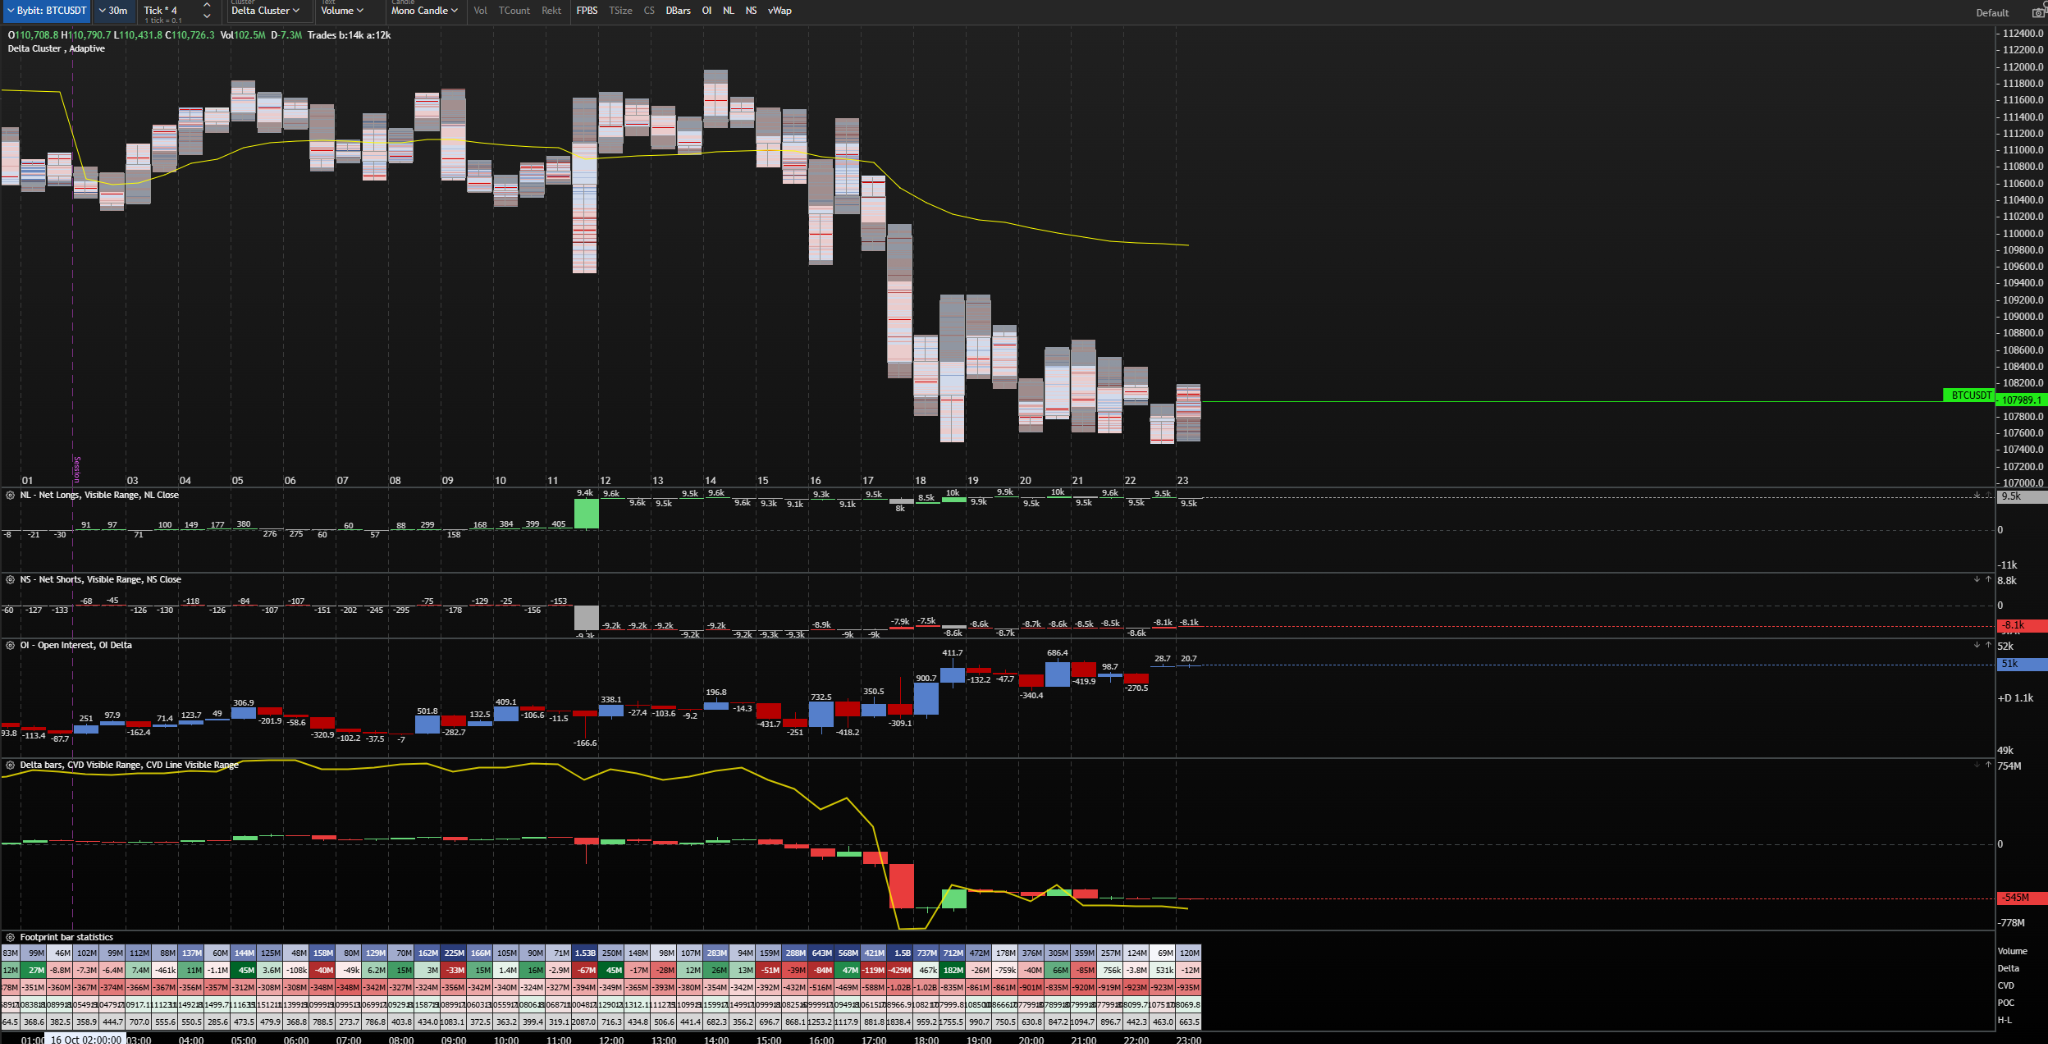Click the Footprint bar statistics title
Screen dimensions: 2048x1044
[x=66, y=937]
